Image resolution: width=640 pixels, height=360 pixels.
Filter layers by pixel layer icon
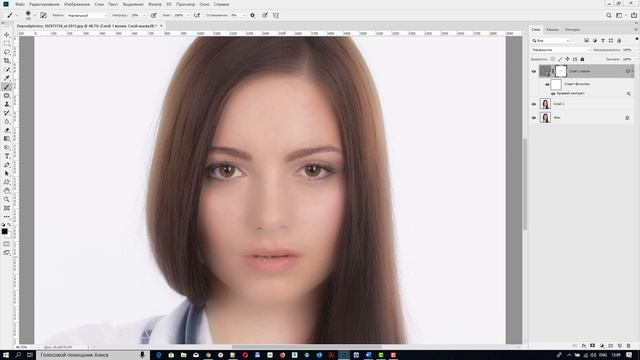pos(587,40)
